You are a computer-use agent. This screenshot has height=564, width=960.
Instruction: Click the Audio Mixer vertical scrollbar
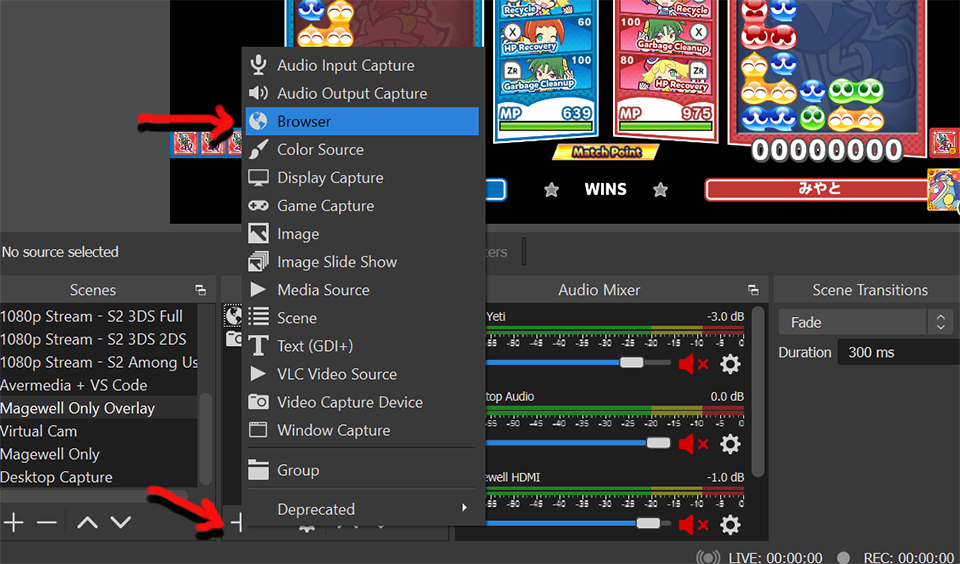[758, 392]
